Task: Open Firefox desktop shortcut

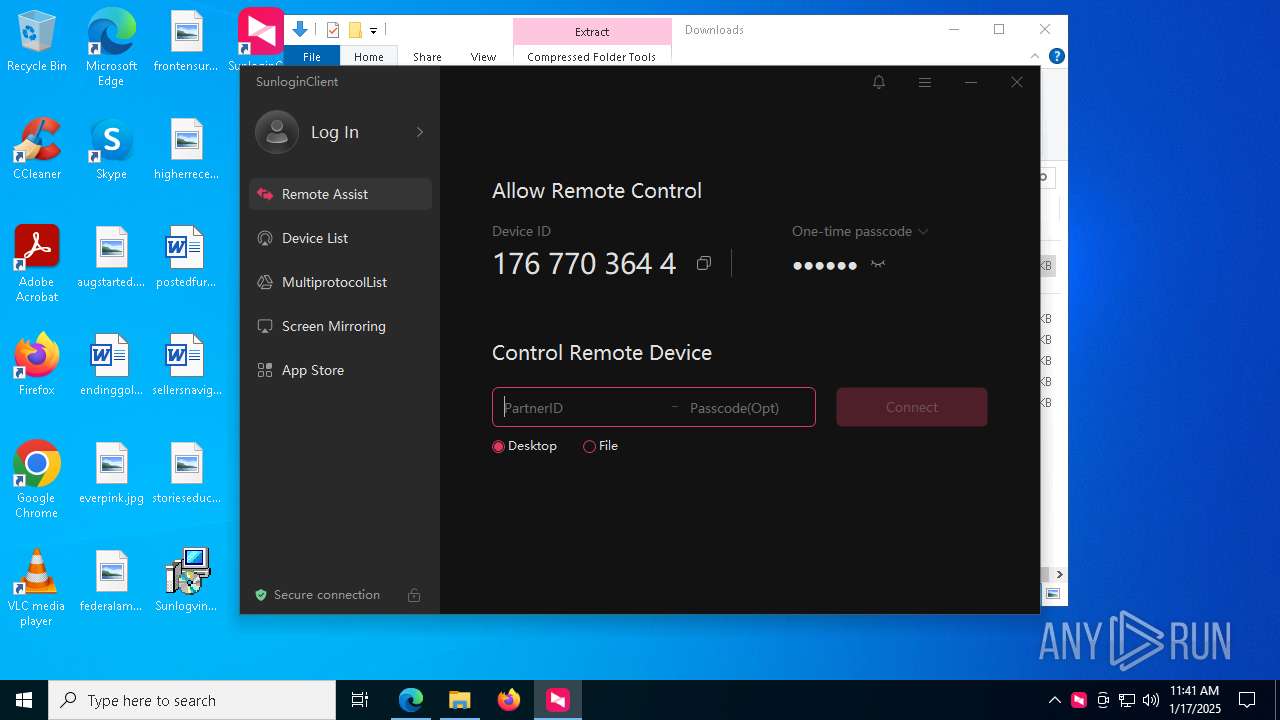Action: [37, 366]
